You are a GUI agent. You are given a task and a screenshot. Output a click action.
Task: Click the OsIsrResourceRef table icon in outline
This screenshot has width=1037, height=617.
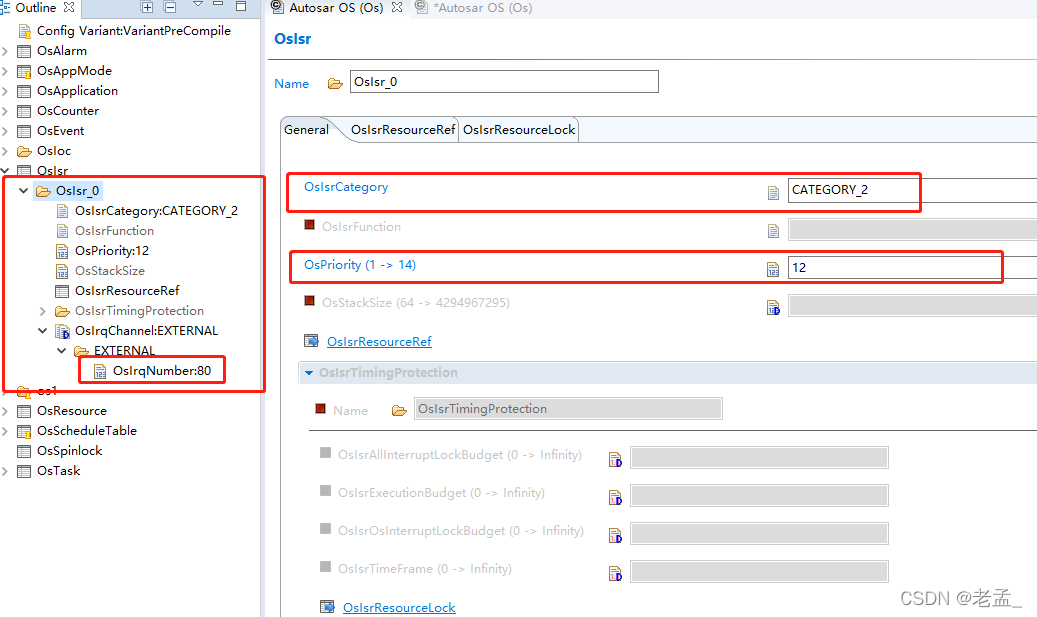click(62, 291)
